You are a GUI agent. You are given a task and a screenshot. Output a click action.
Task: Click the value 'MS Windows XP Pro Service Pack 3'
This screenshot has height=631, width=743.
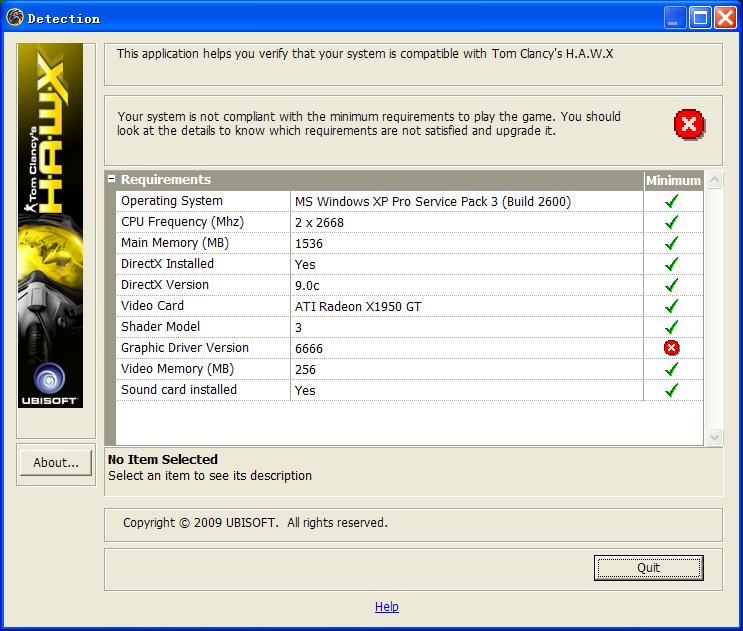pos(396,202)
